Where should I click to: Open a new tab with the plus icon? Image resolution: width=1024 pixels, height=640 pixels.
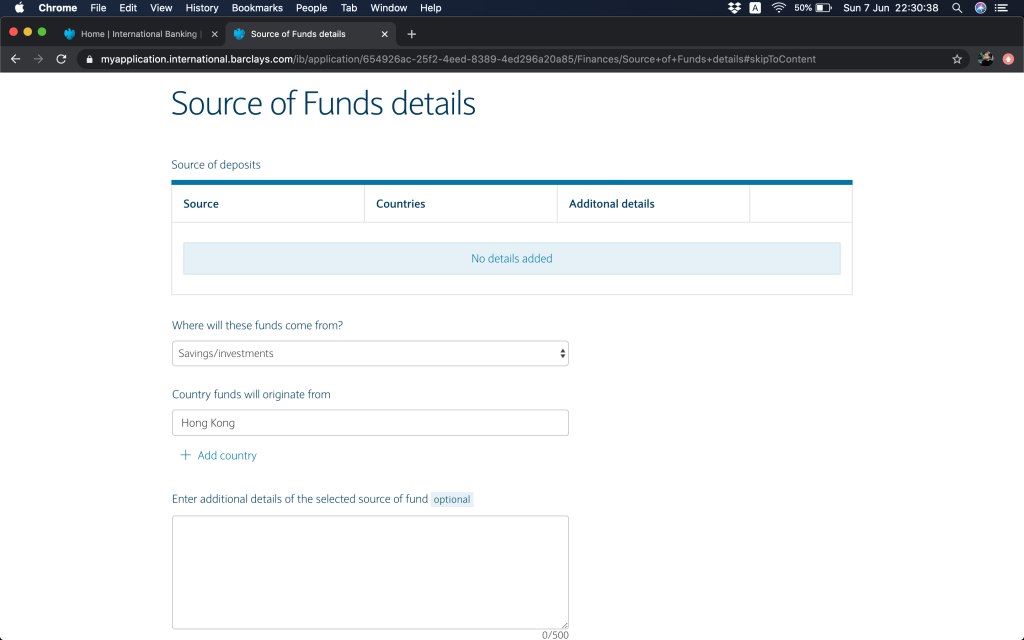(x=411, y=34)
